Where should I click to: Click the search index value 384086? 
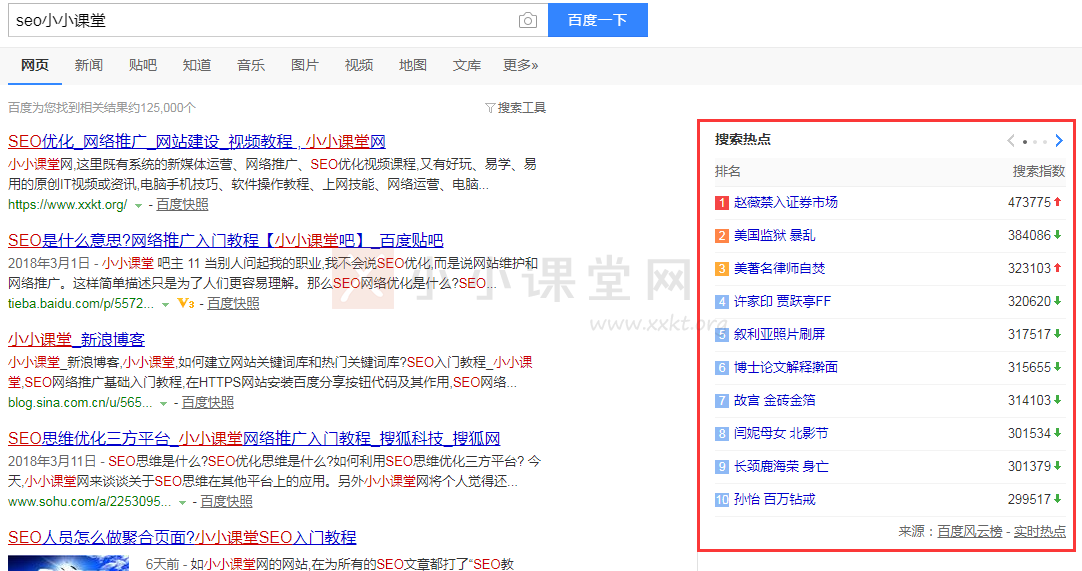click(x=1029, y=235)
